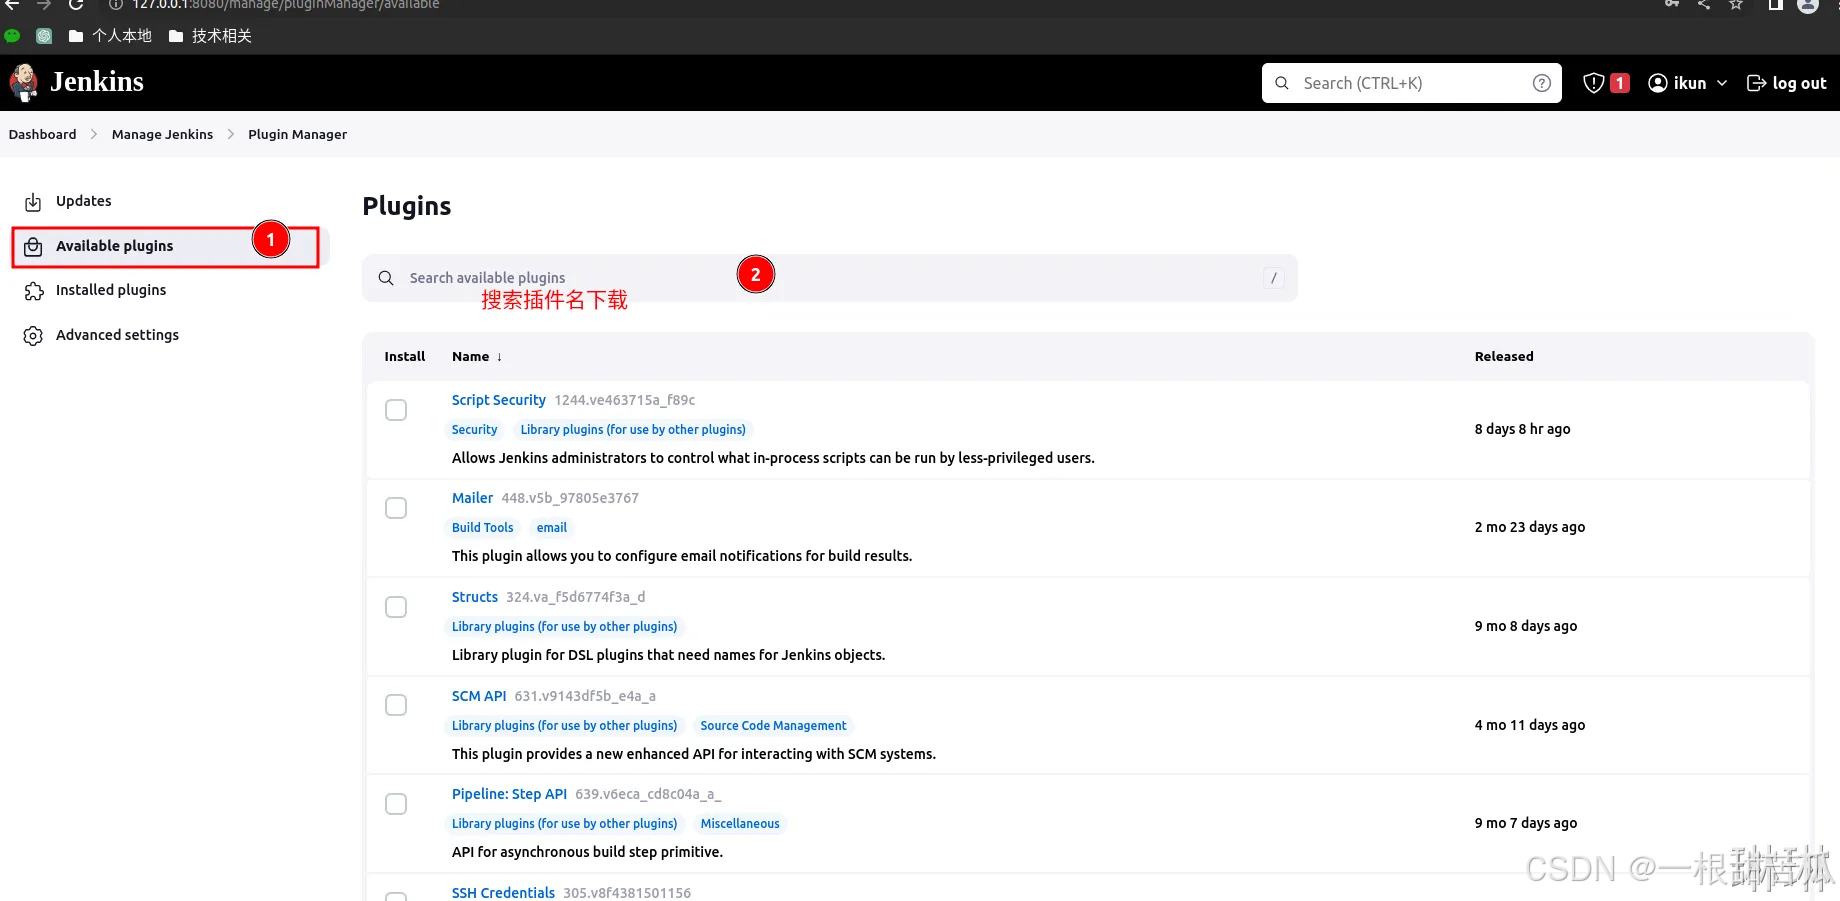Click the email category tag
Image resolution: width=1840 pixels, height=901 pixels.
[x=551, y=528]
